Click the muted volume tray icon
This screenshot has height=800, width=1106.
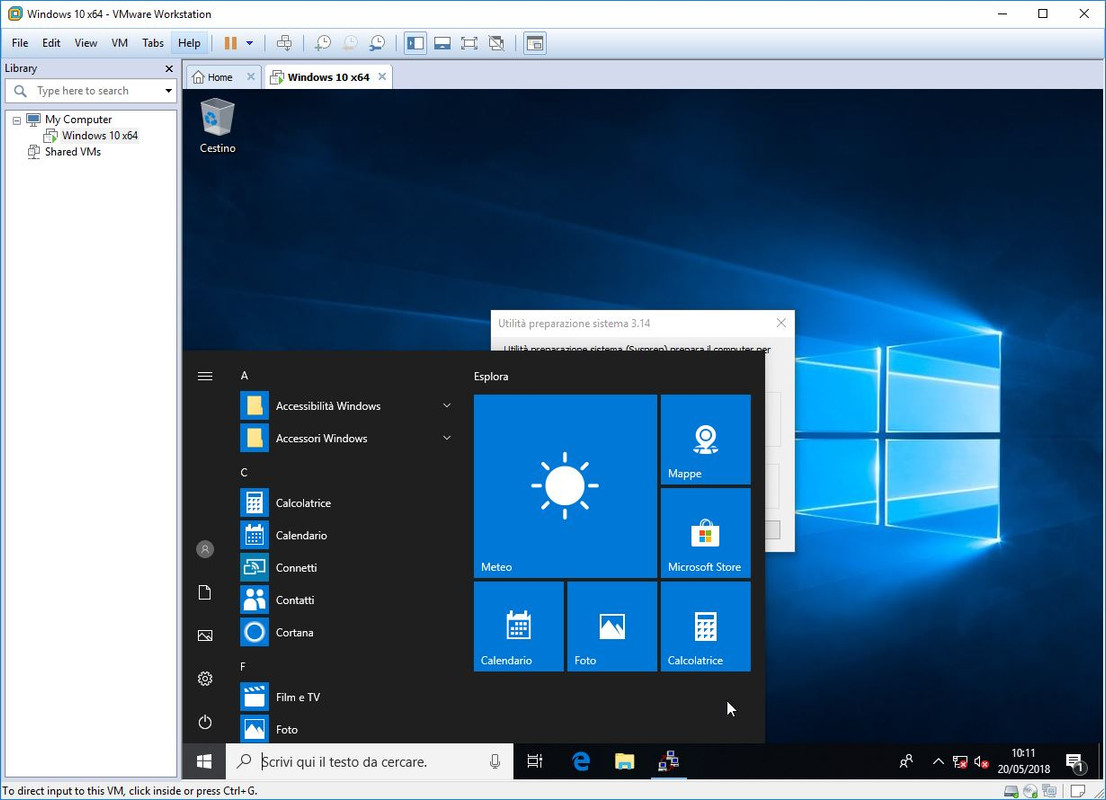pos(981,762)
